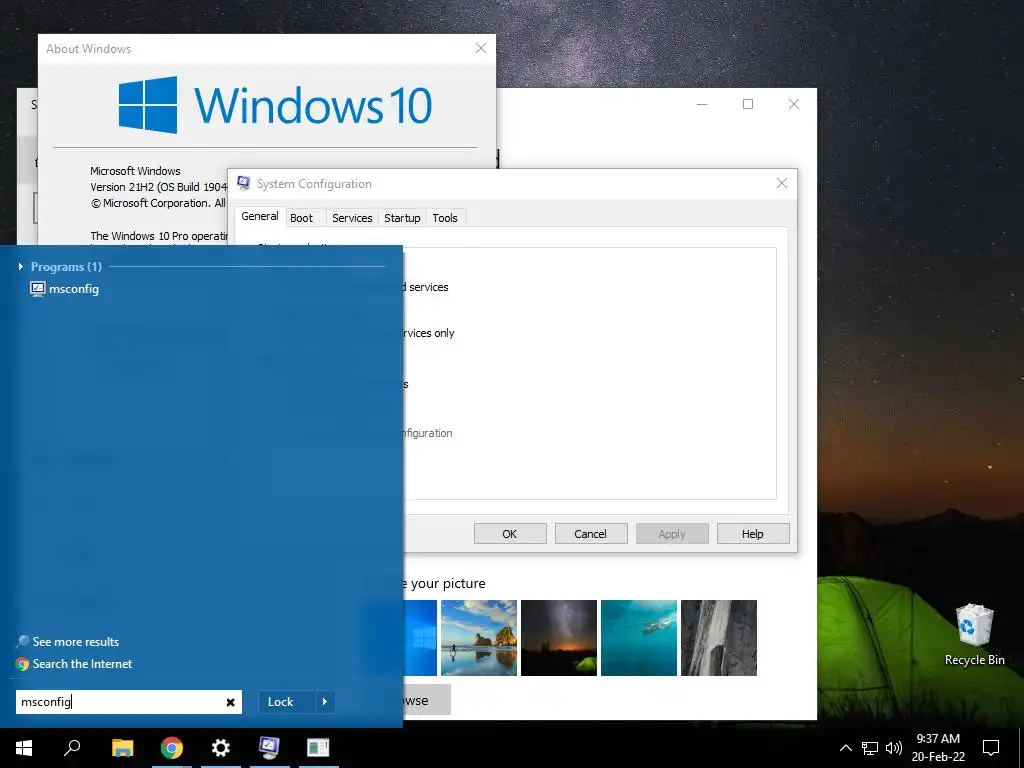Show hidden tray icons chevron
This screenshot has height=768, width=1024.
(846, 748)
